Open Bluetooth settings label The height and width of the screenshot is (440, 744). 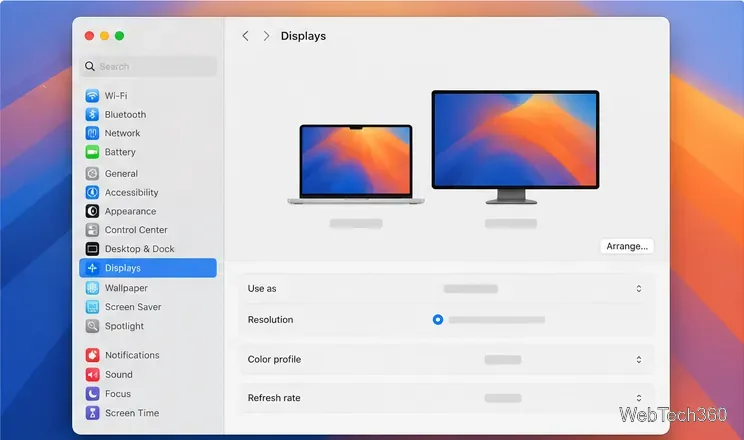click(125, 114)
